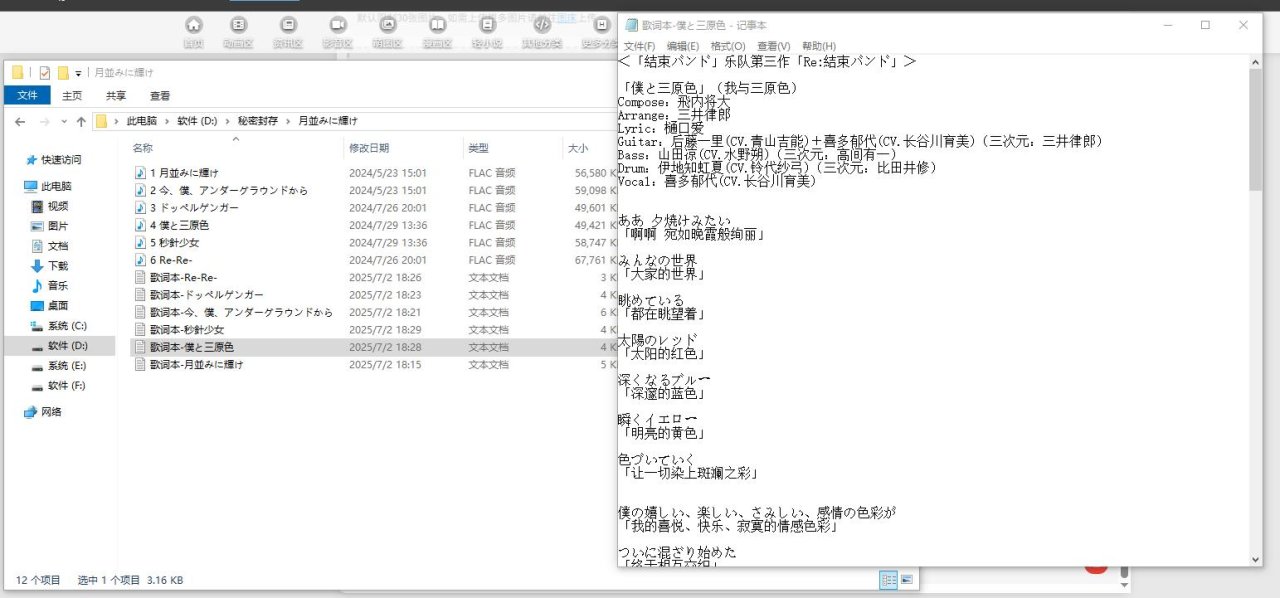Open 下載 folder in navigation pane
Screen dimensions: 1280x598
[58, 265]
